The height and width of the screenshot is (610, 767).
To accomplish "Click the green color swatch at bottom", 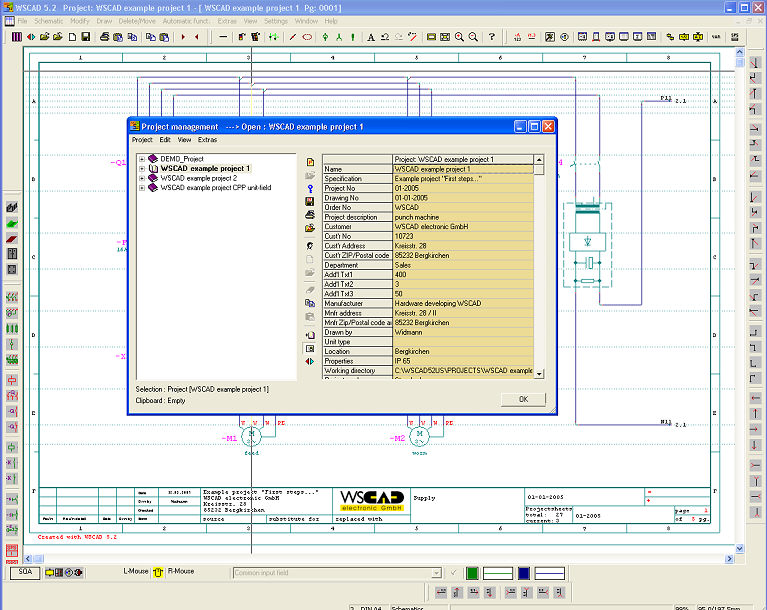I will point(472,573).
